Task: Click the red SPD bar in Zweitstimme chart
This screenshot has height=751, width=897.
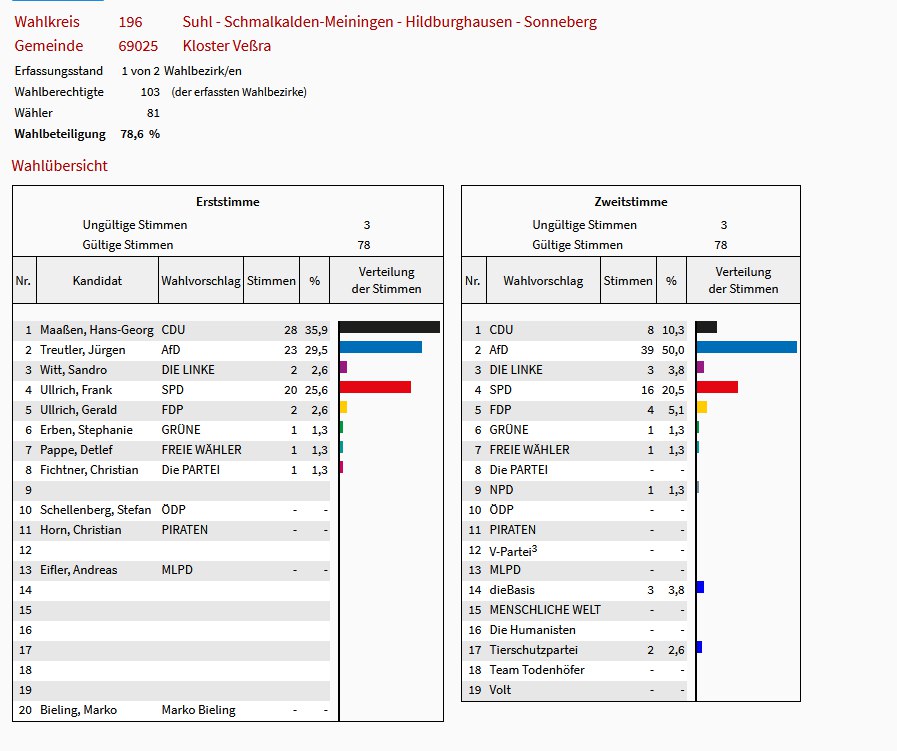Action: pos(717,387)
